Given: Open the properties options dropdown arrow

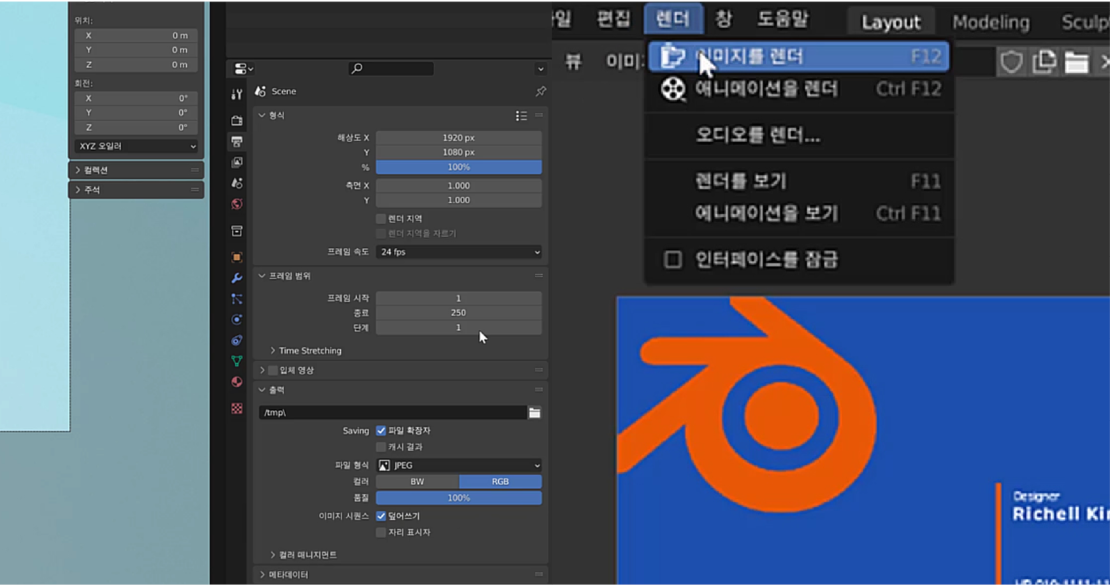Looking at the screenshot, I should pos(540,69).
